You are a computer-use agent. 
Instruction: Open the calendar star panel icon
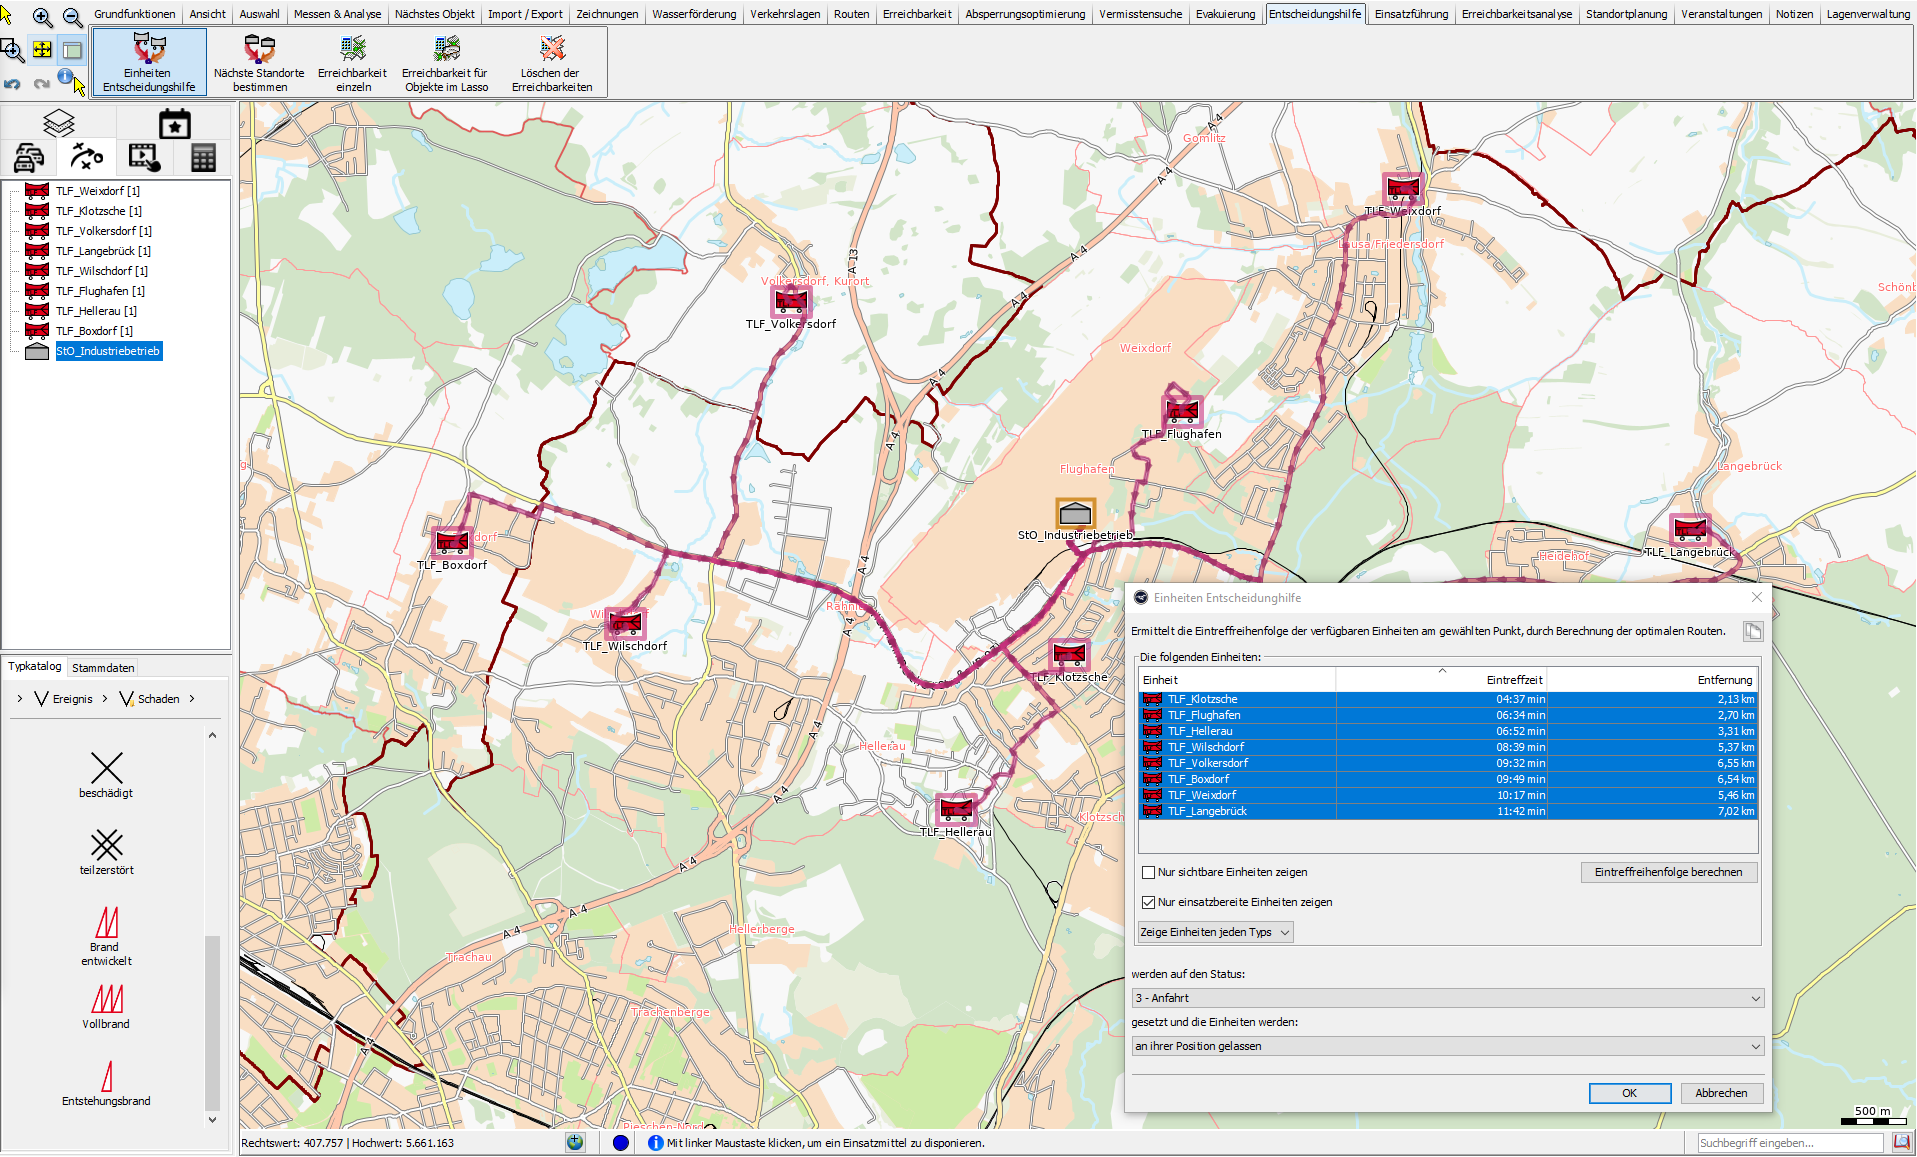175,124
